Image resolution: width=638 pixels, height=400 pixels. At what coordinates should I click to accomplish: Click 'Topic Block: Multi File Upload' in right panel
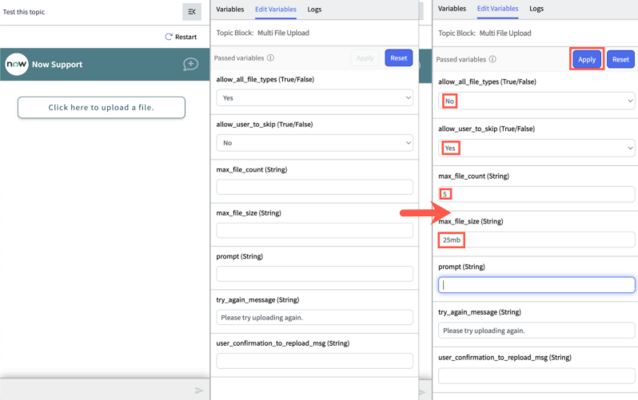[484, 33]
